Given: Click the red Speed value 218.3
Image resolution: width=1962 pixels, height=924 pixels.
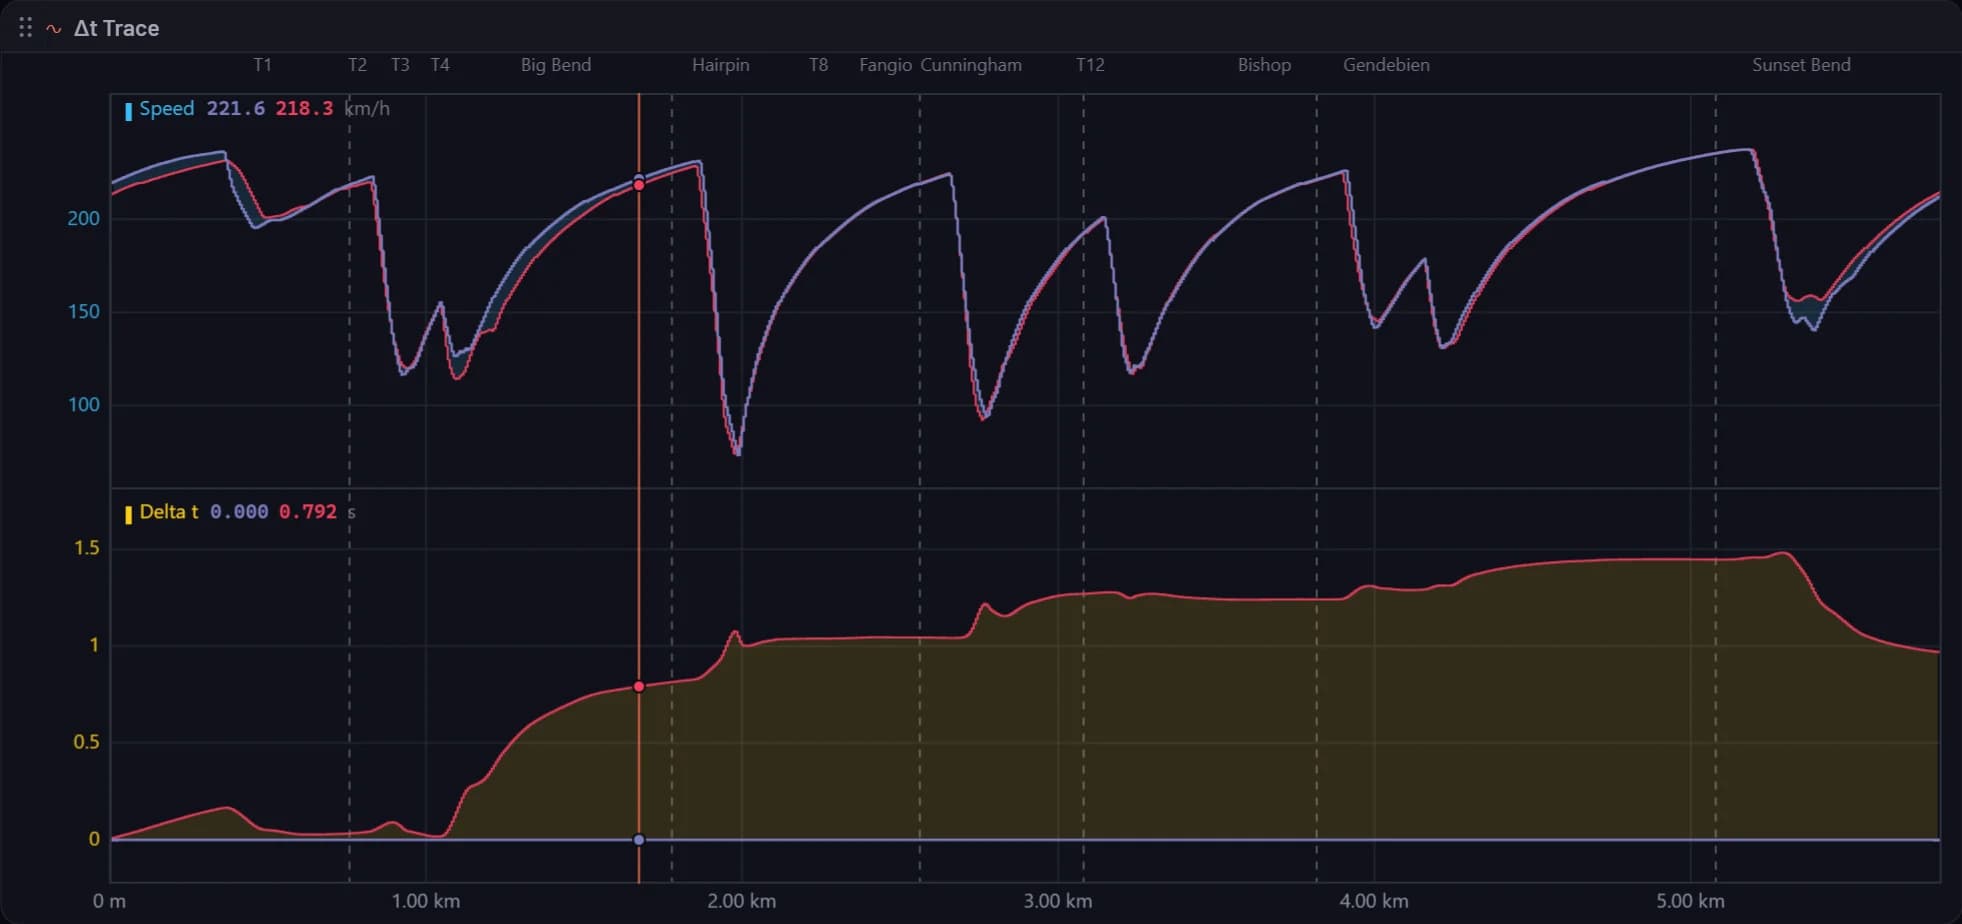Looking at the screenshot, I should click(304, 109).
